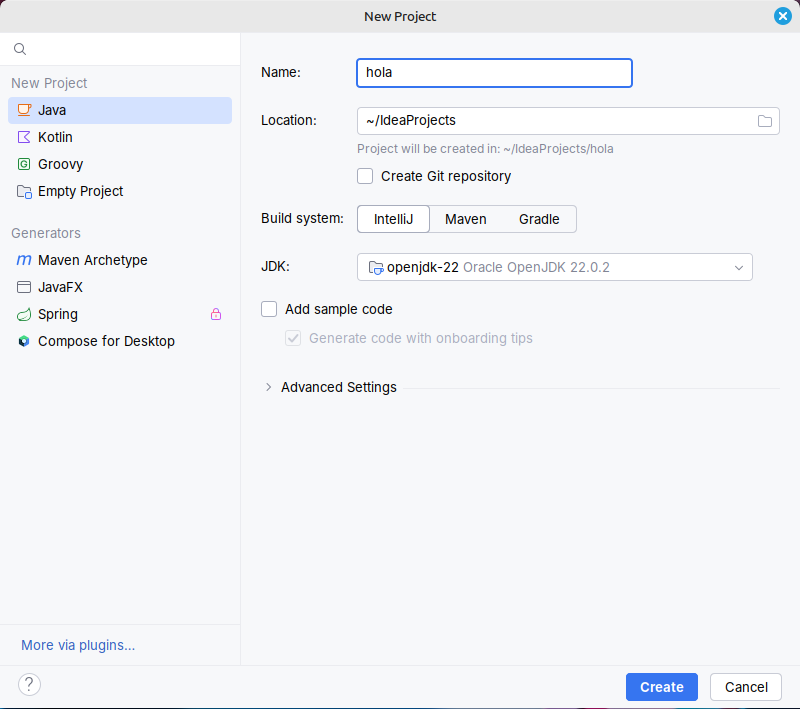Expand the Advanced Settings section
This screenshot has height=709, width=800.
tap(268, 387)
